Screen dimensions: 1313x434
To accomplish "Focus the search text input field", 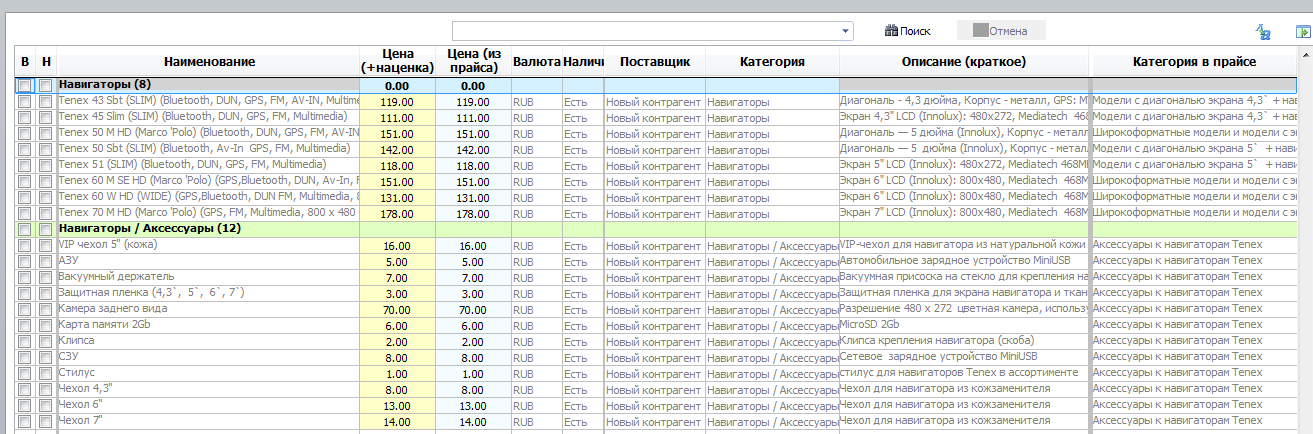I will pyautogui.click(x=646, y=31).
